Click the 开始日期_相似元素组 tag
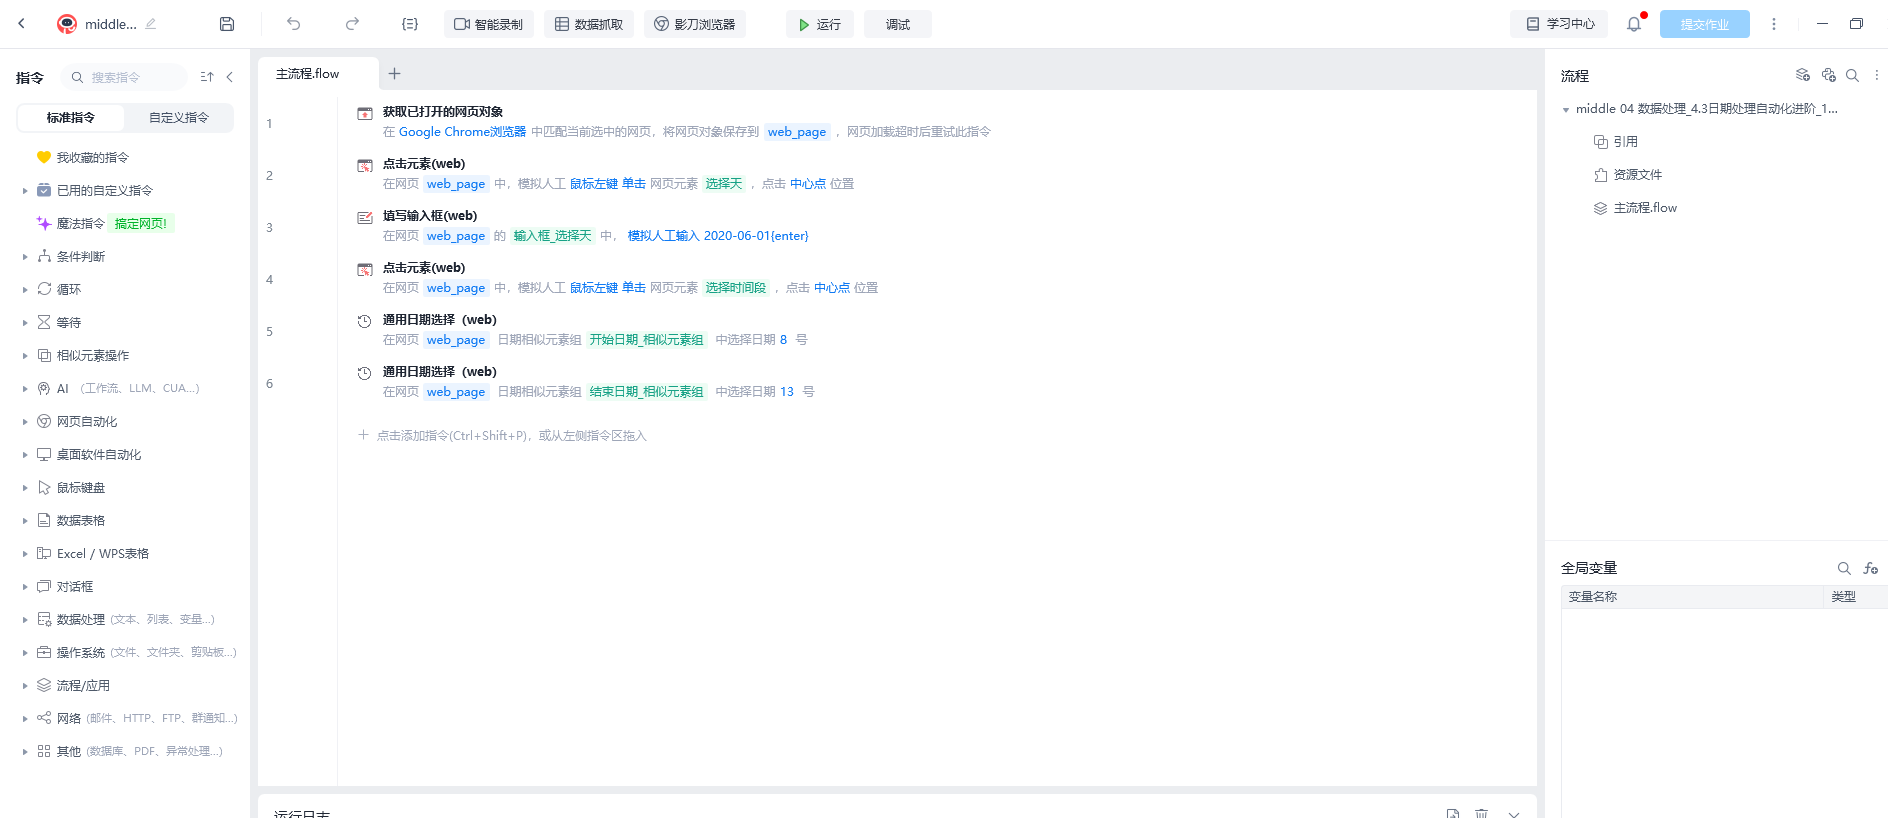Viewport: 1888px width, 818px height. pos(646,340)
